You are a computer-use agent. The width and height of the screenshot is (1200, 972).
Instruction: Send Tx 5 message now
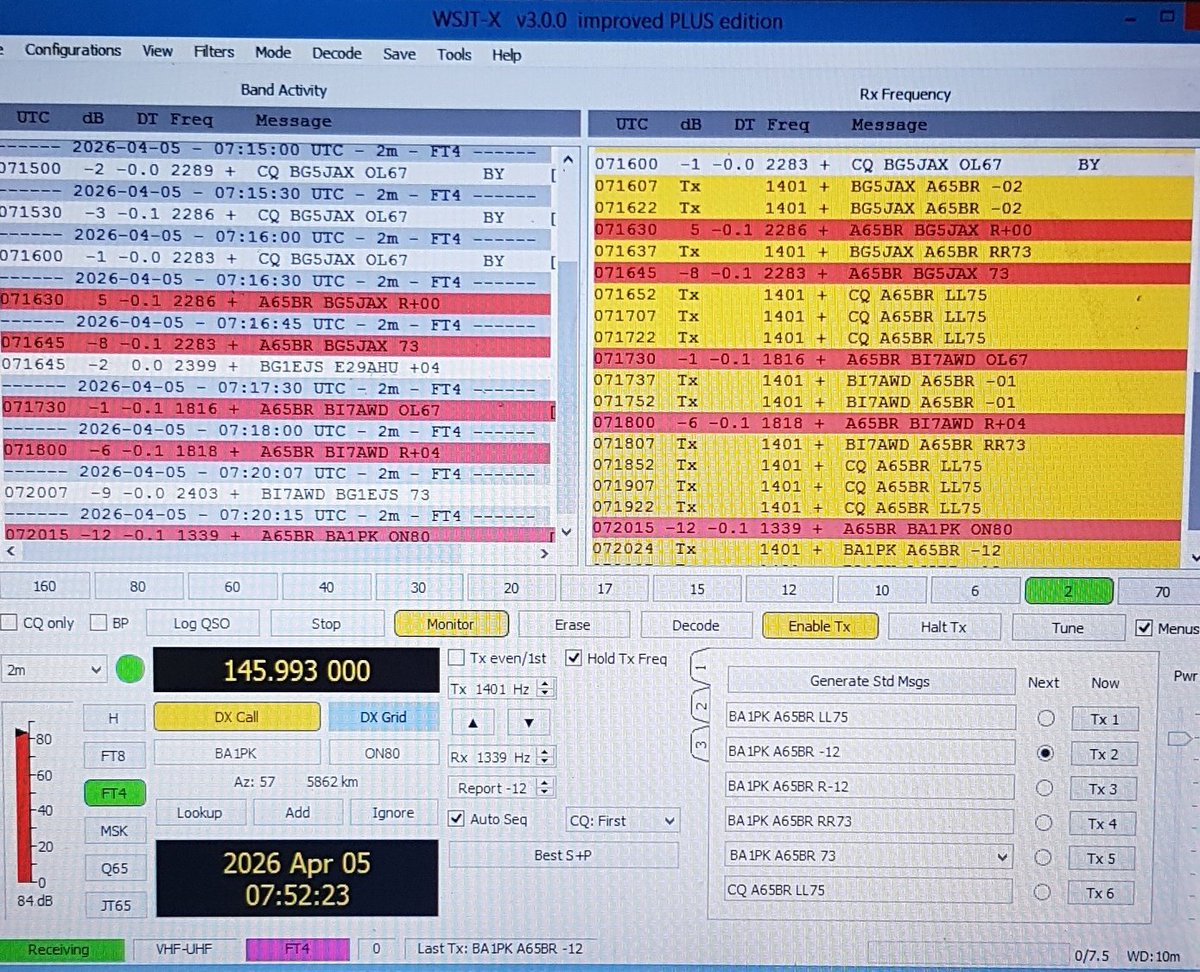click(x=1102, y=858)
